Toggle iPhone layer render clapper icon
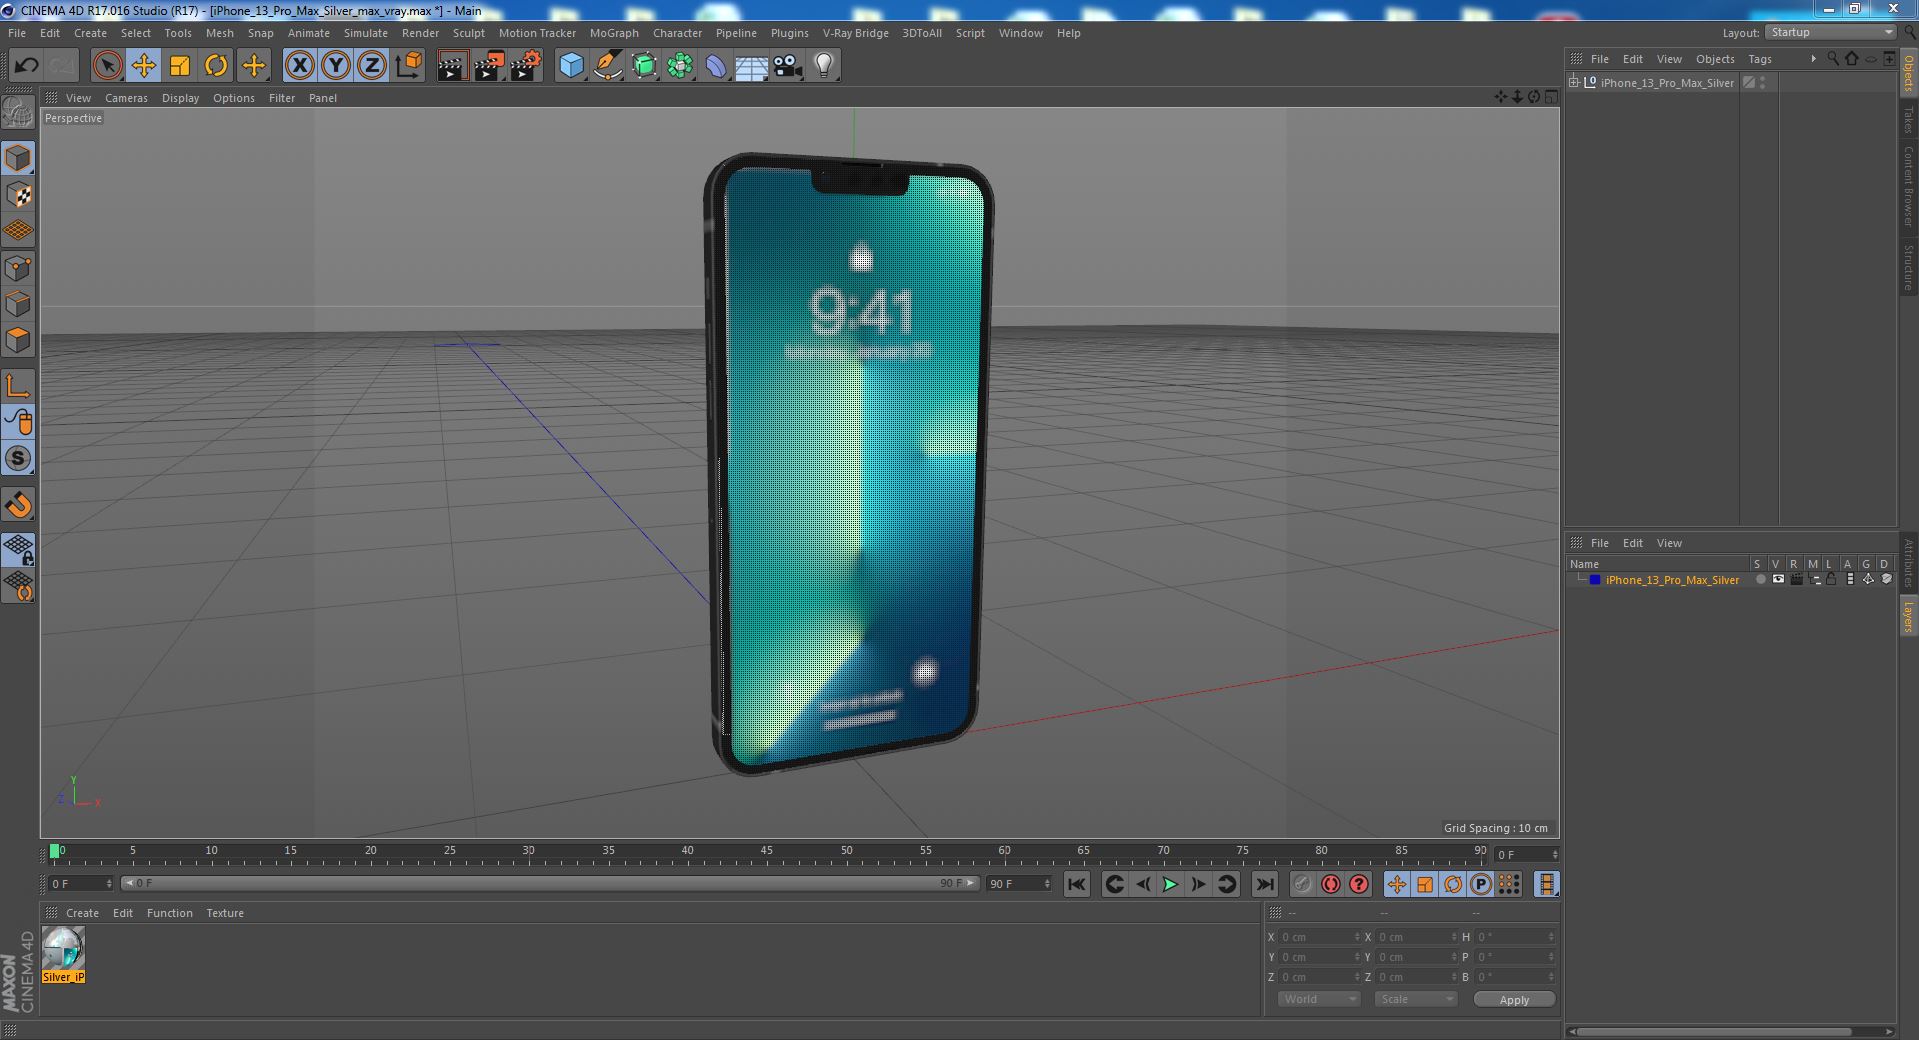 pos(1796,580)
